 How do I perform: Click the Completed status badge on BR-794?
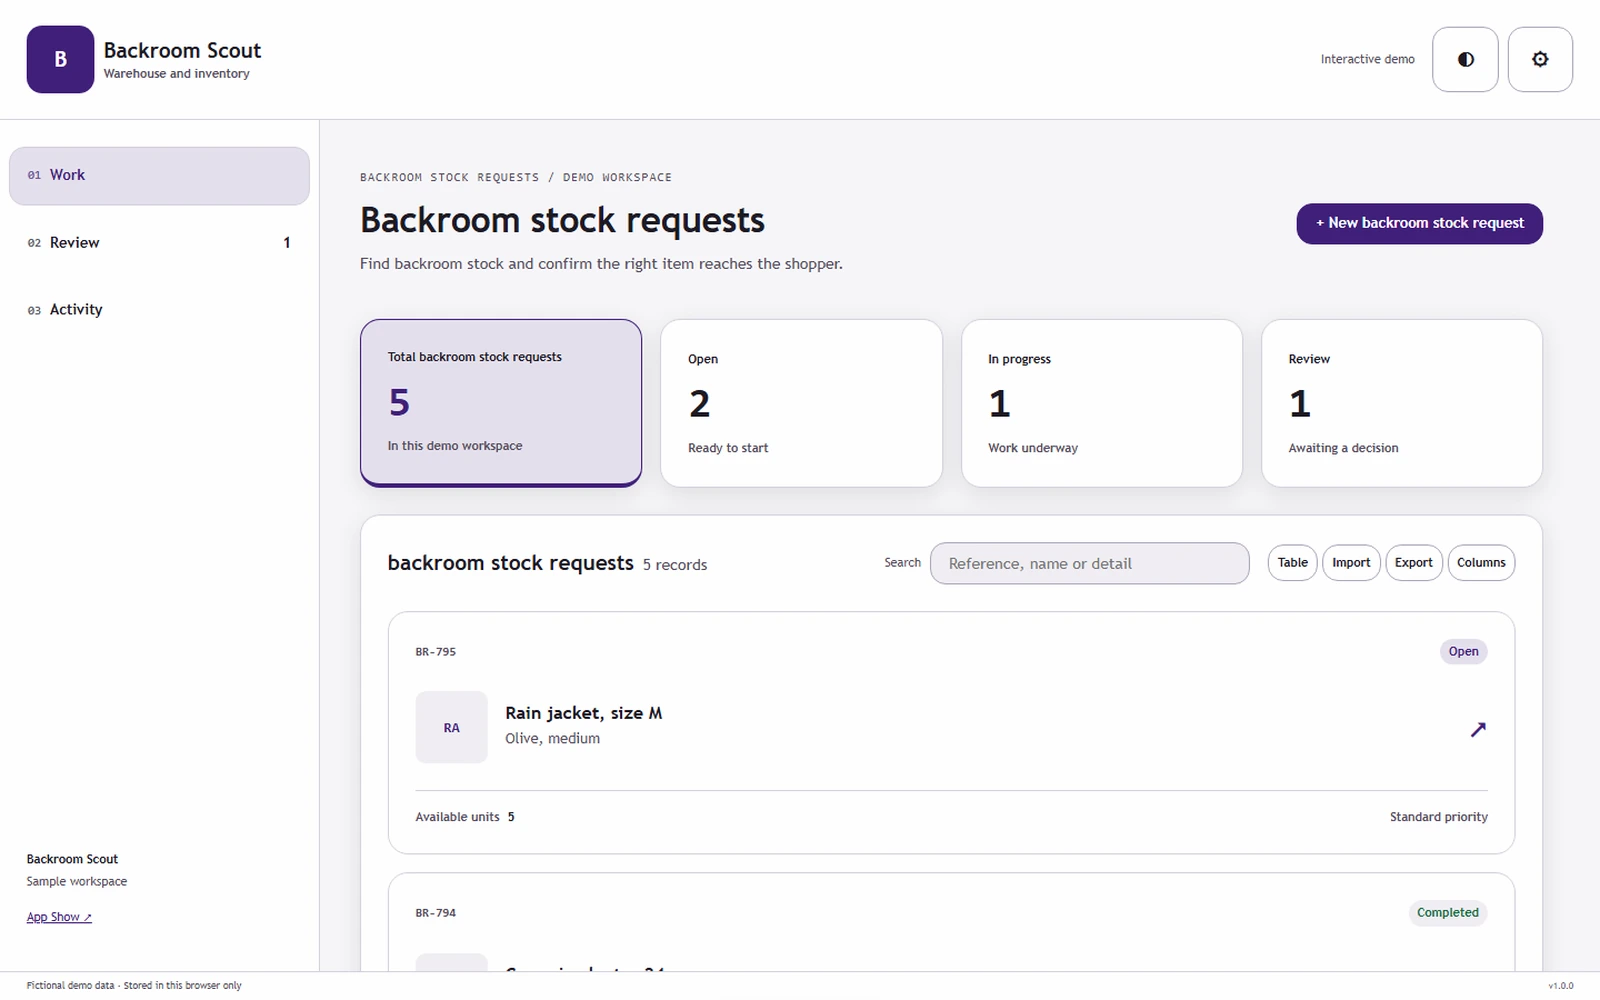click(1447, 912)
